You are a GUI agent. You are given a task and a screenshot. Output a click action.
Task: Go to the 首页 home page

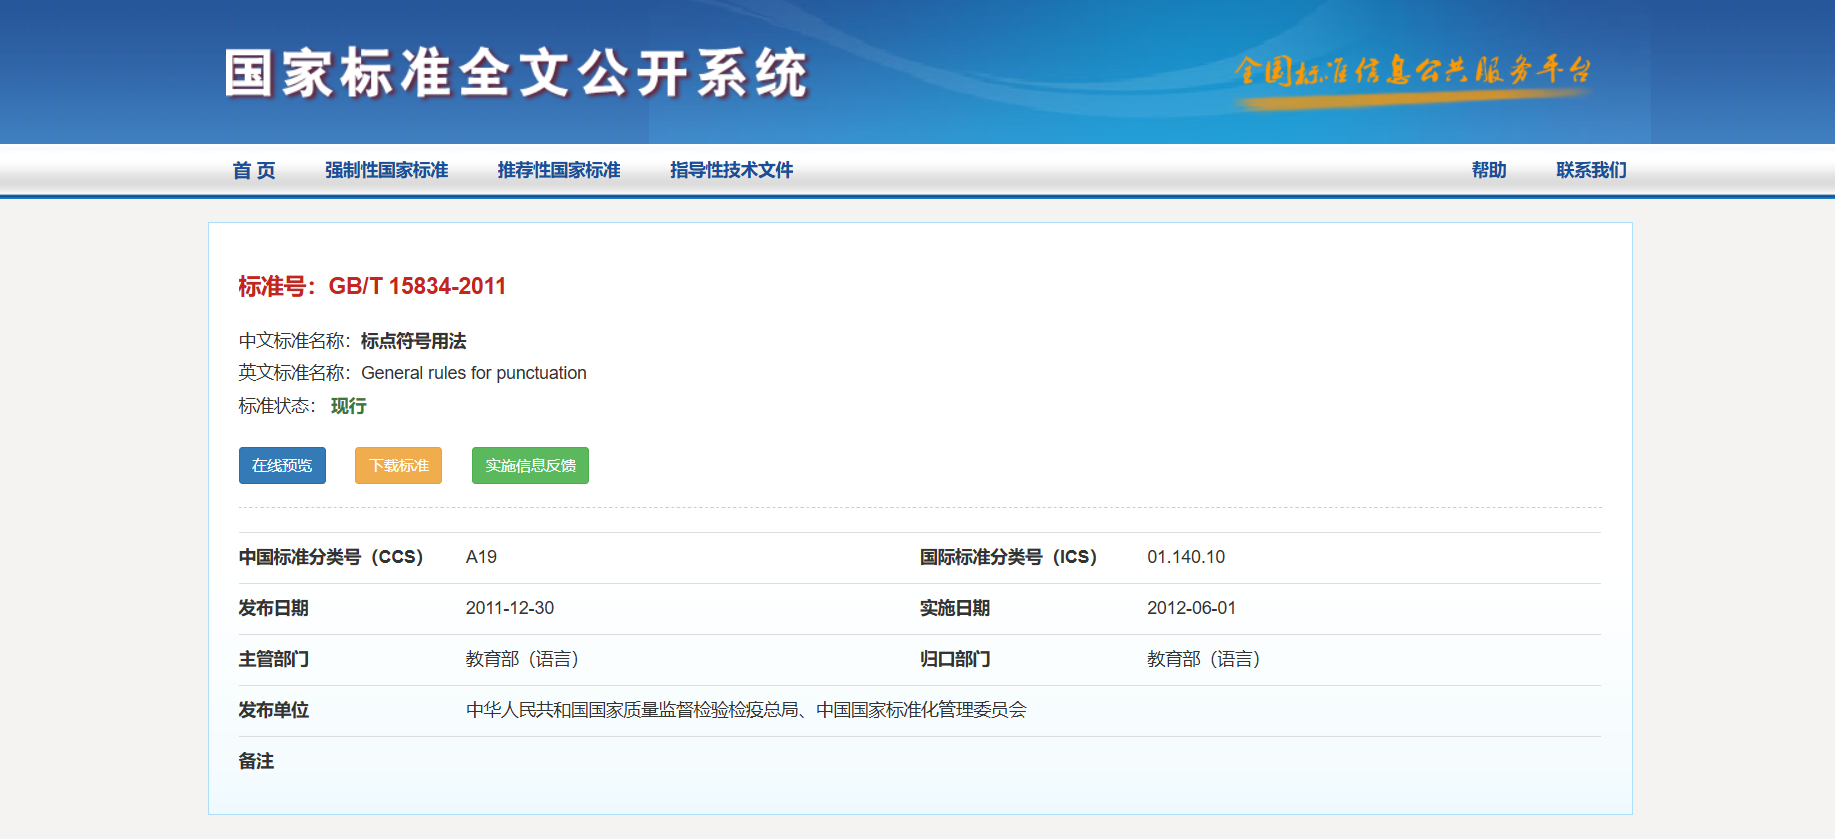254,170
